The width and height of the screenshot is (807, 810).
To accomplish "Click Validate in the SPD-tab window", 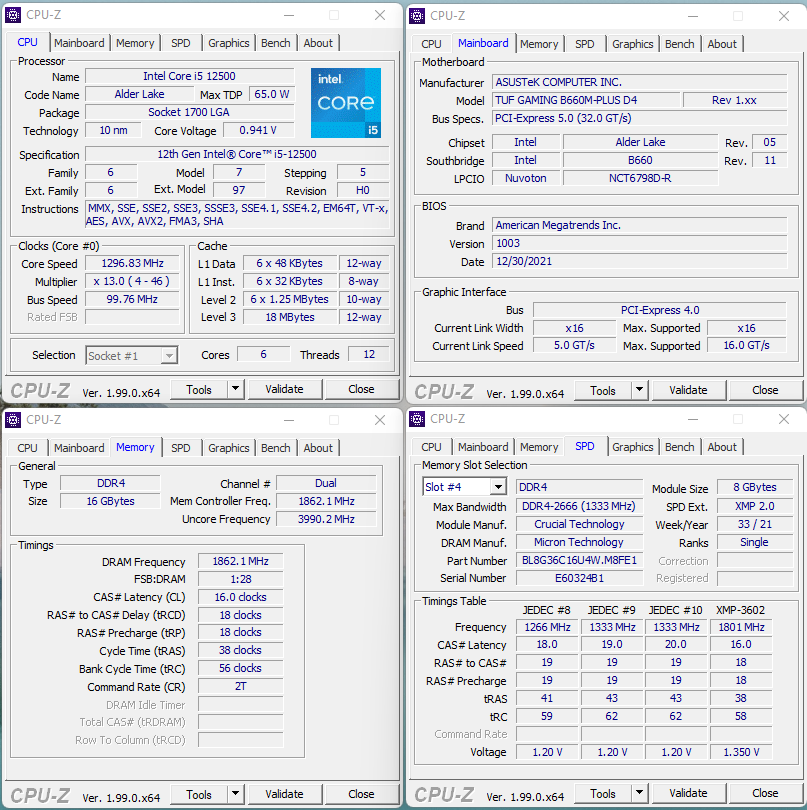I will click(689, 793).
